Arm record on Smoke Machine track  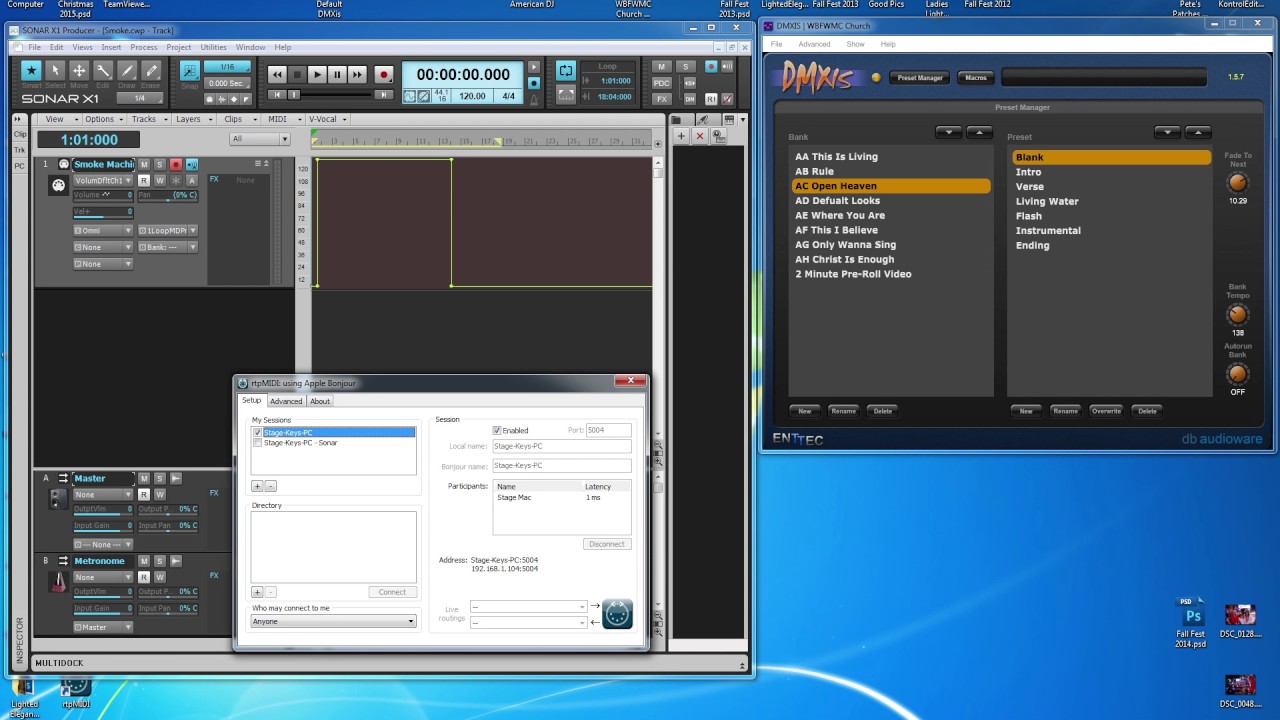tap(175, 164)
